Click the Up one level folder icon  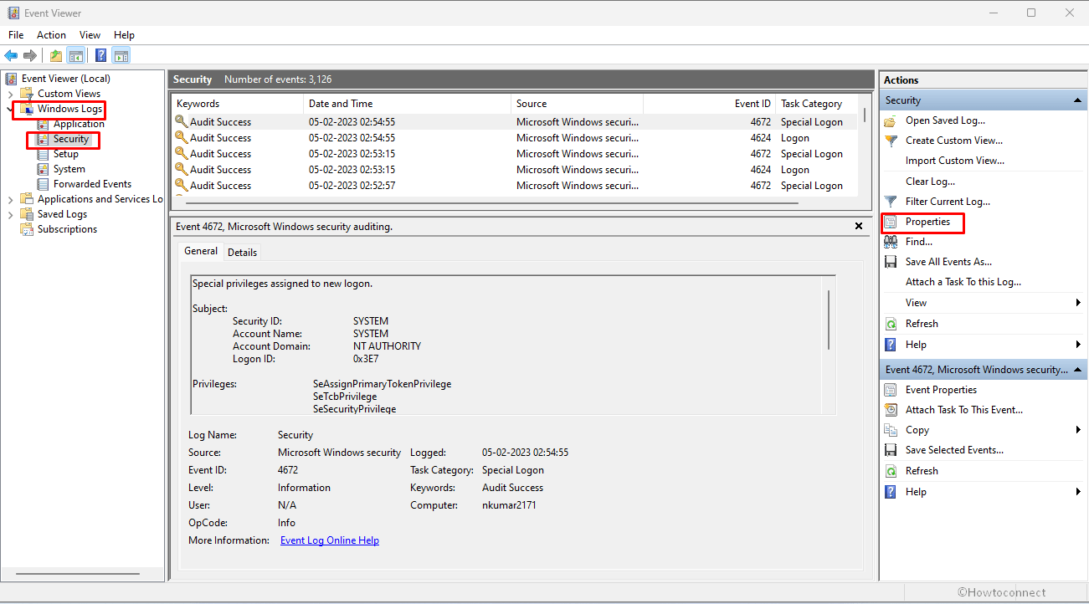point(56,56)
